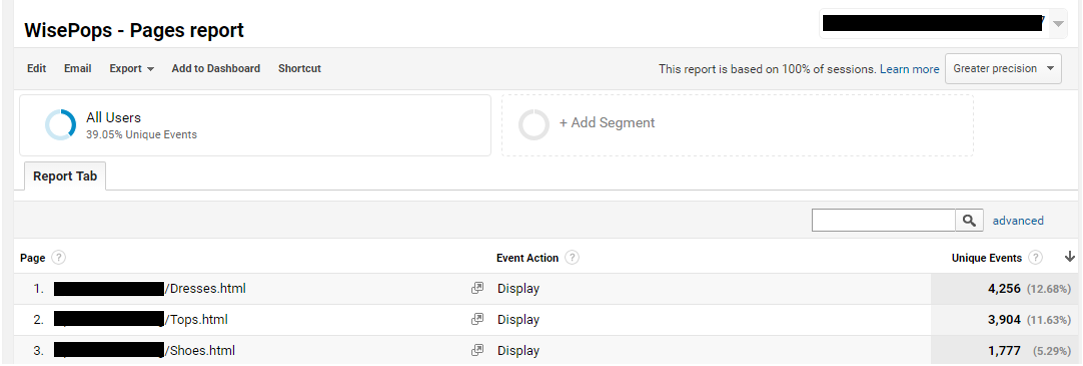1083x366 pixels.
Task: Click the All Users donut chart icon
Action: click(x=60, y=125)
